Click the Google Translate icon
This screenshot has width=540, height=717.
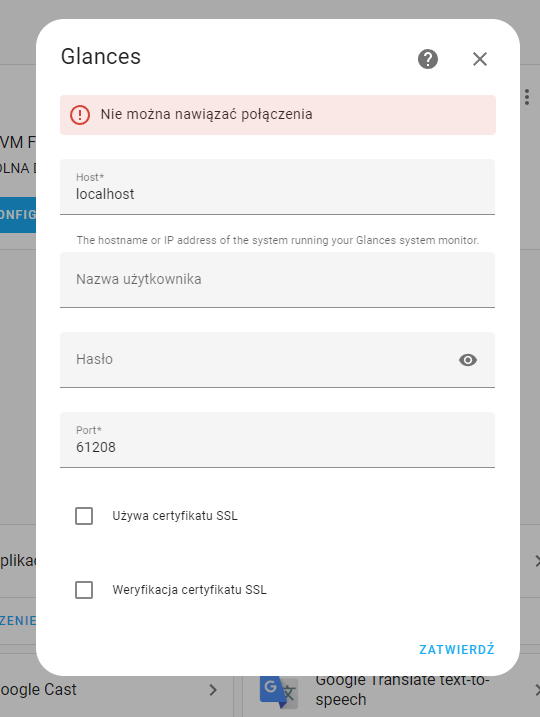[279, 691]
